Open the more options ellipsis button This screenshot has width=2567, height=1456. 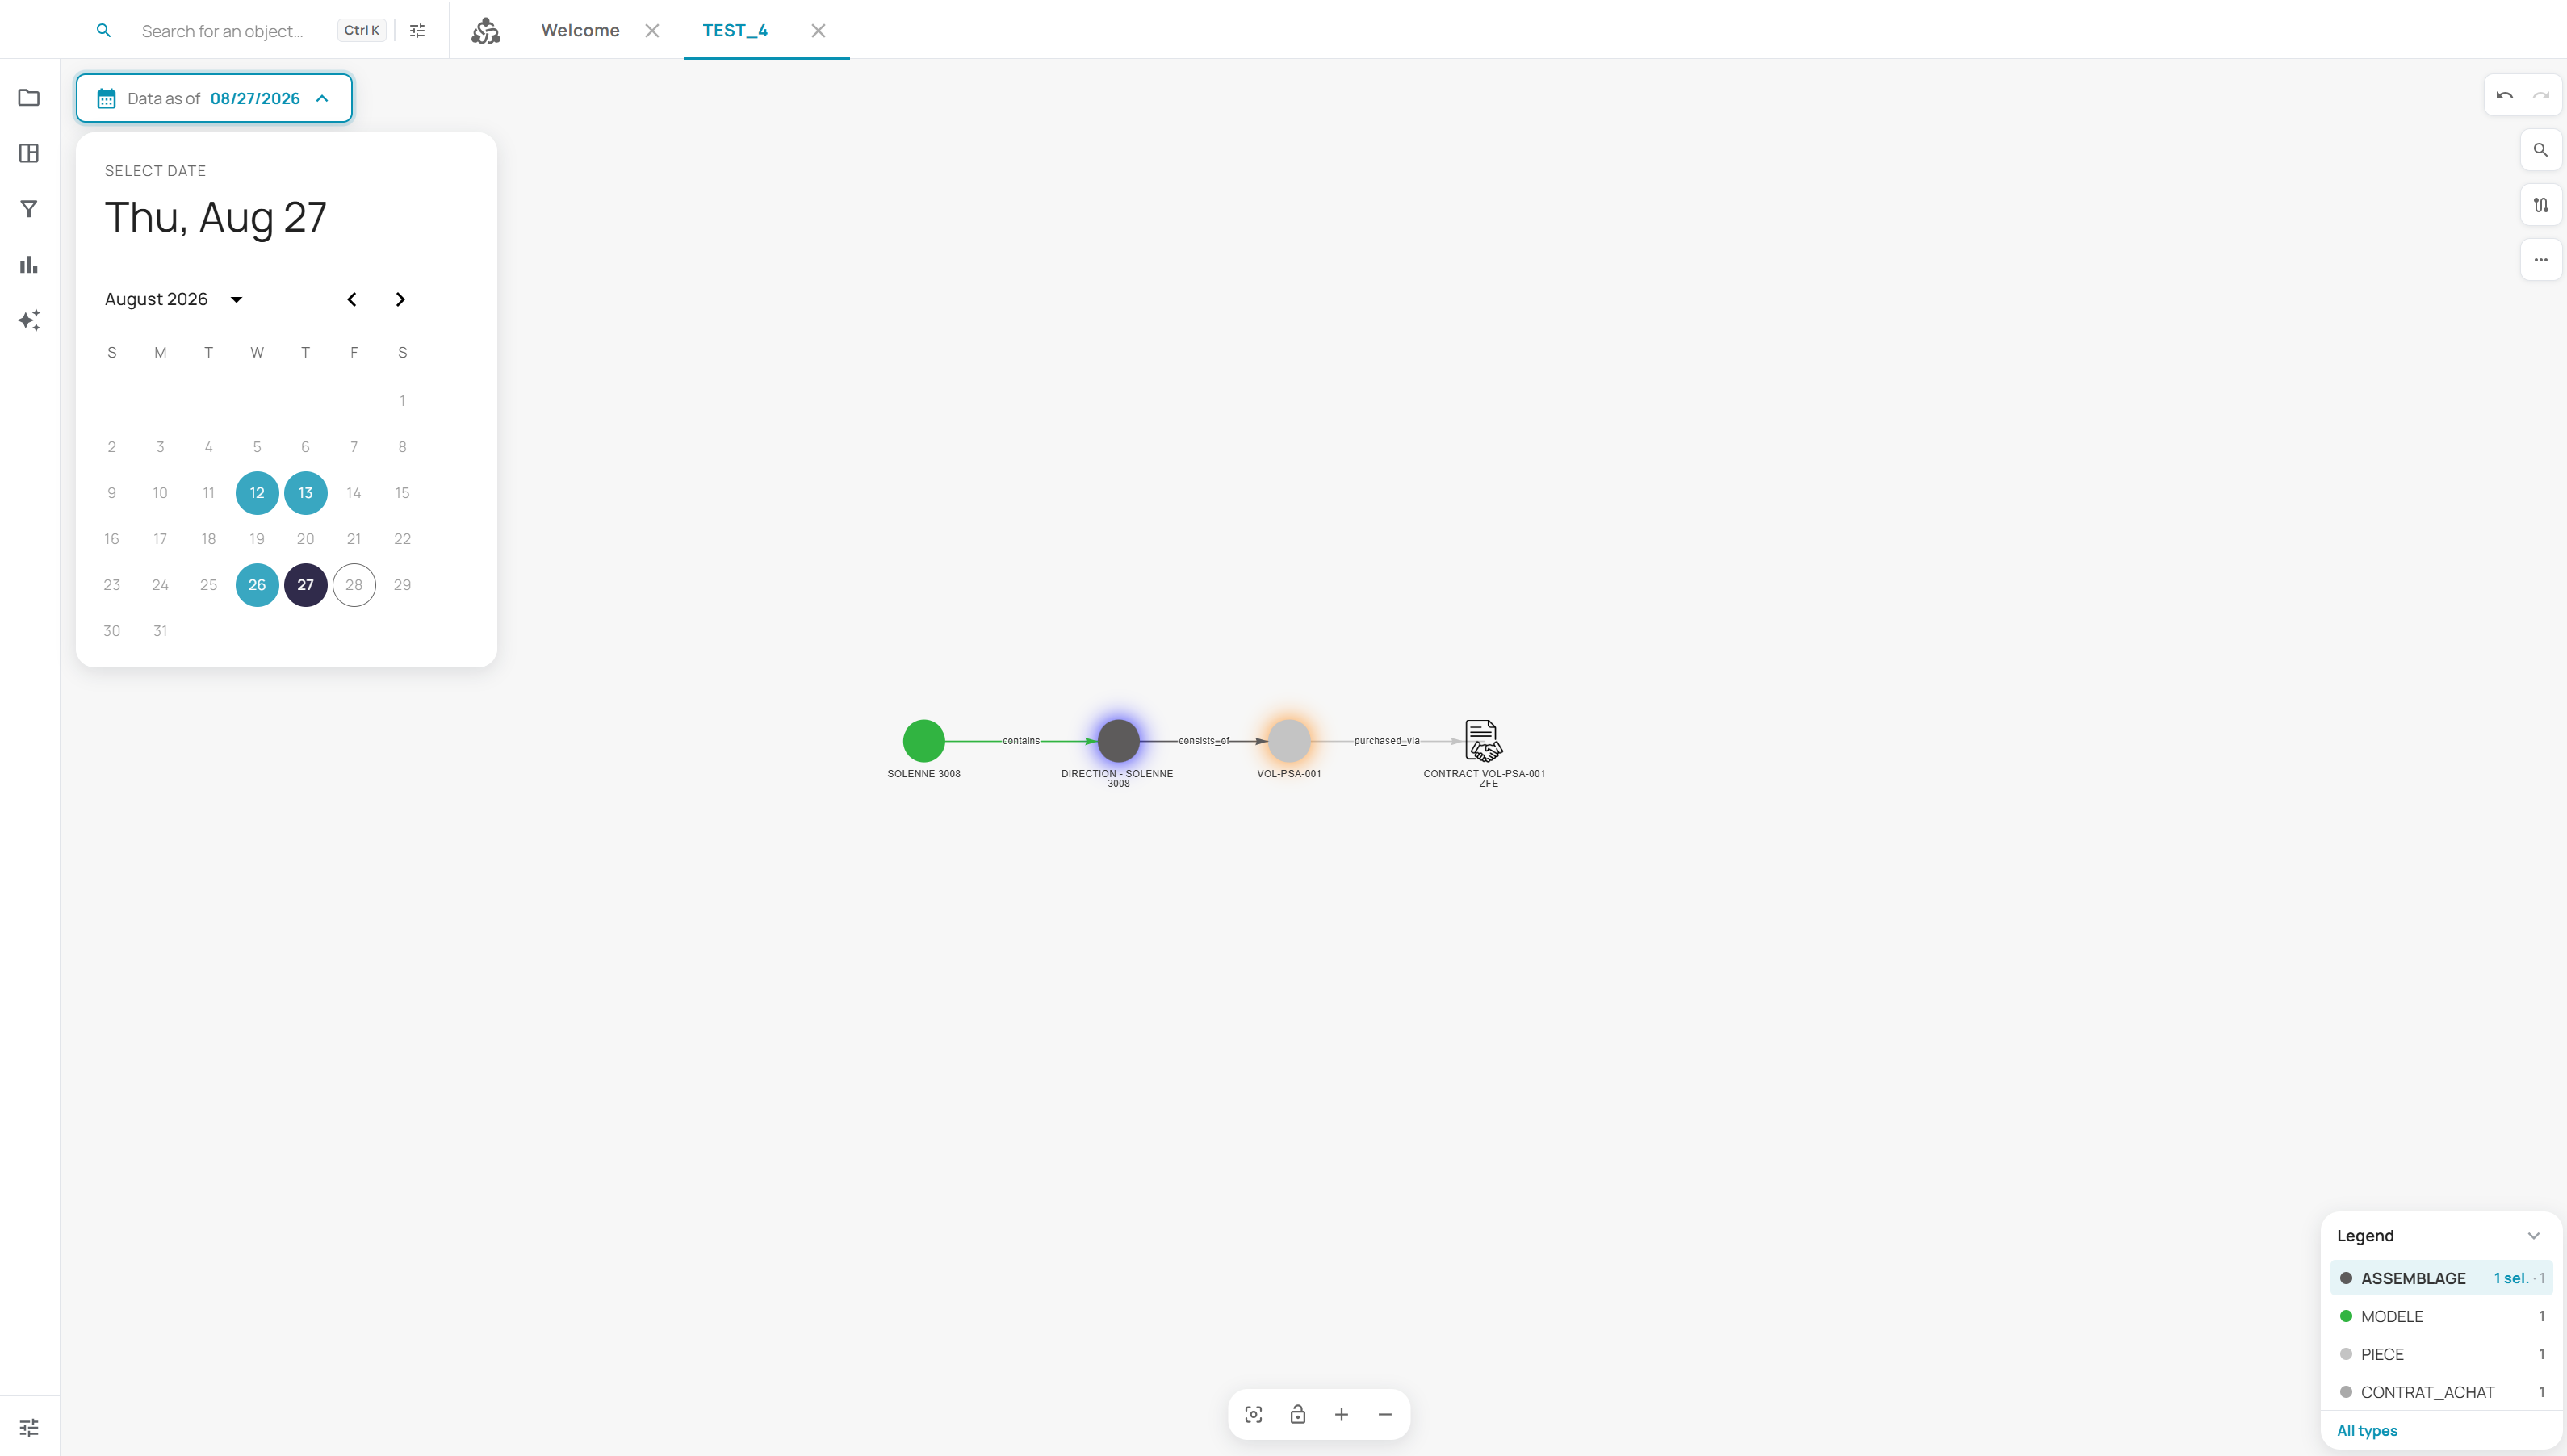click(x=2541, y=260)
